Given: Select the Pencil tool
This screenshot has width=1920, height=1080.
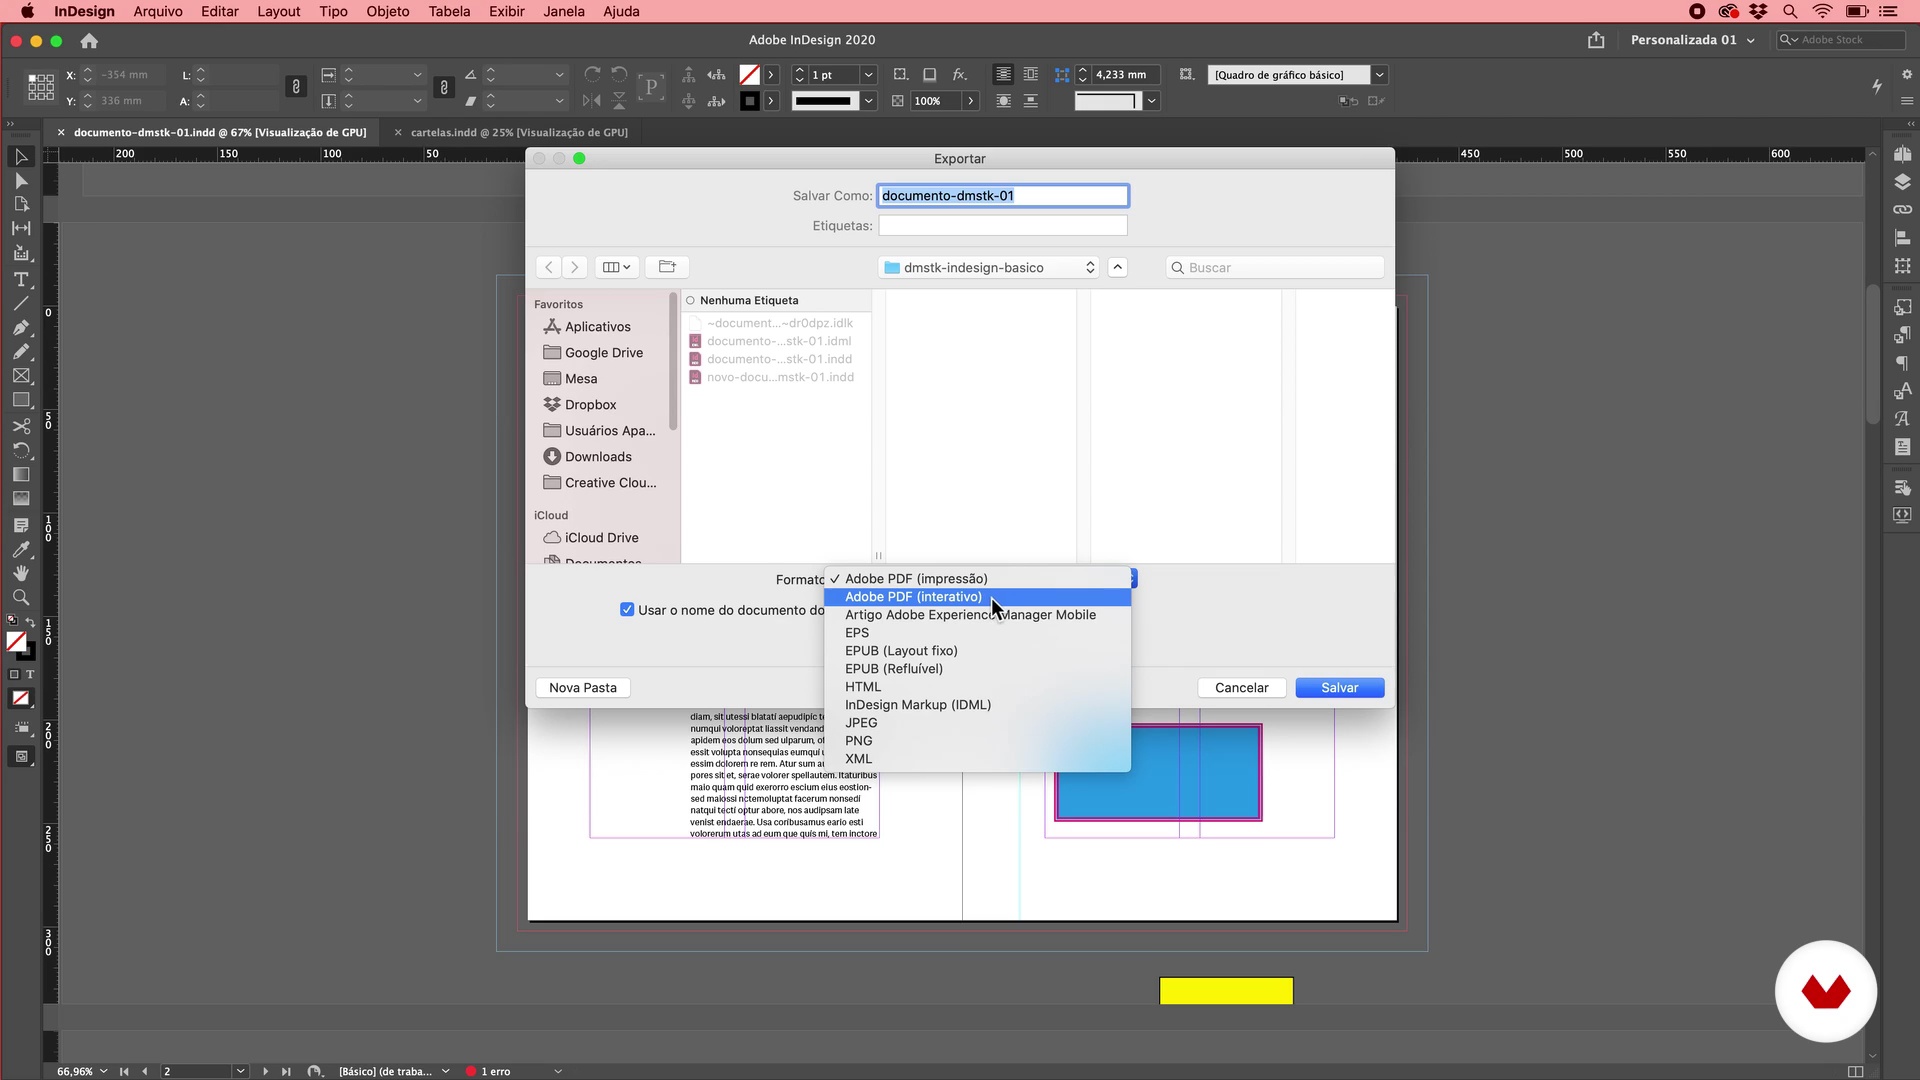Looking at the screenshot, I should (20, 352).
